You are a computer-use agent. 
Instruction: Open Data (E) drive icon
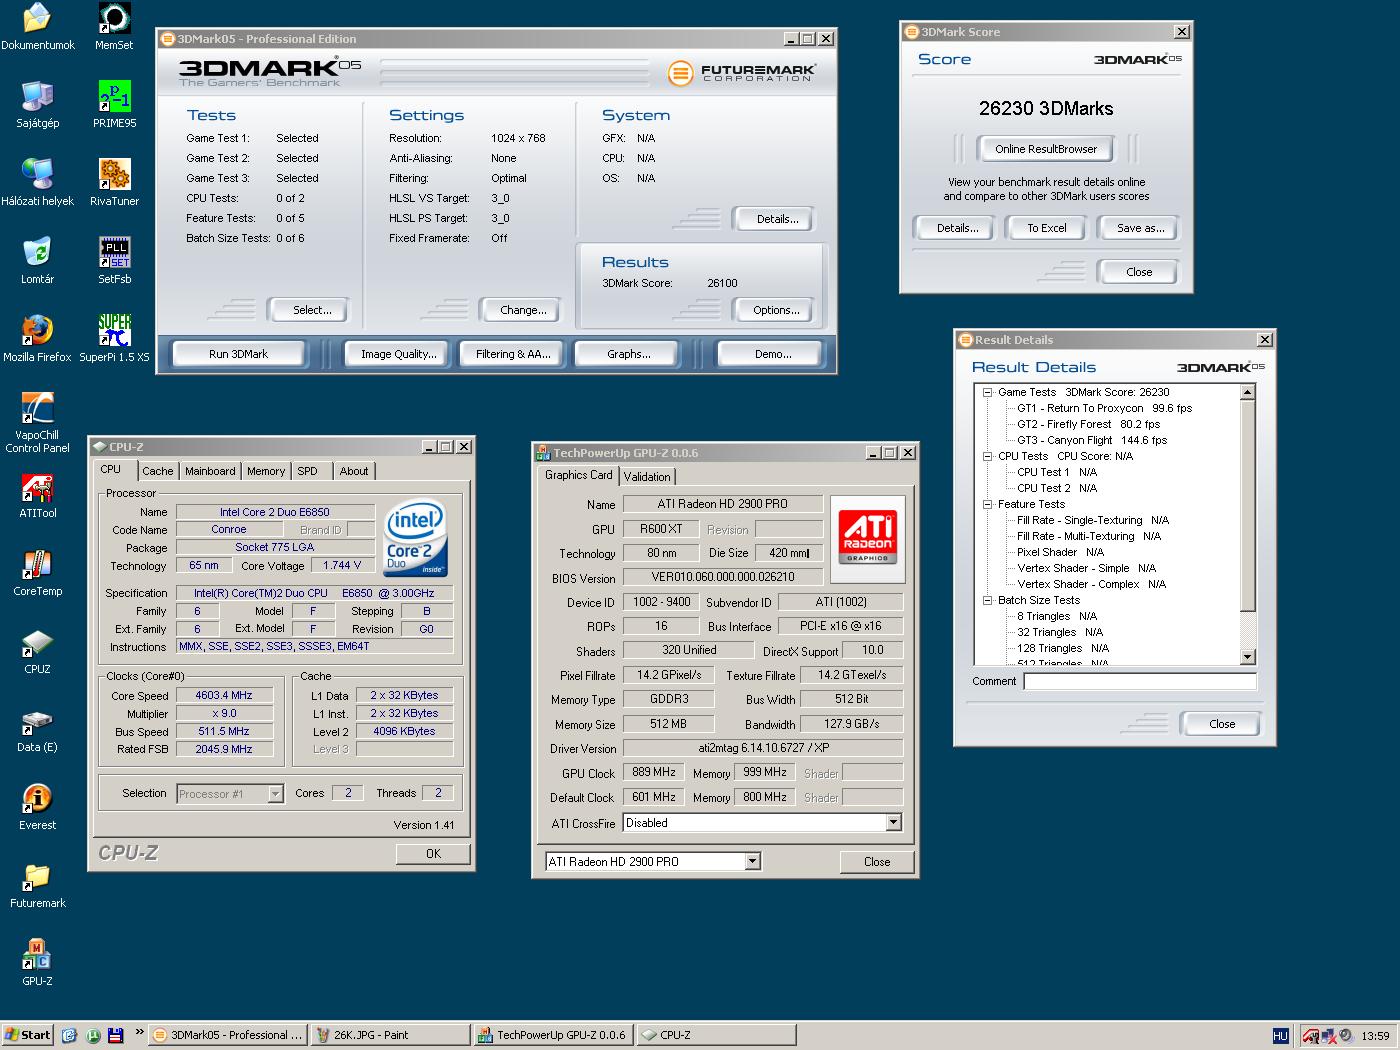point(37,729)
